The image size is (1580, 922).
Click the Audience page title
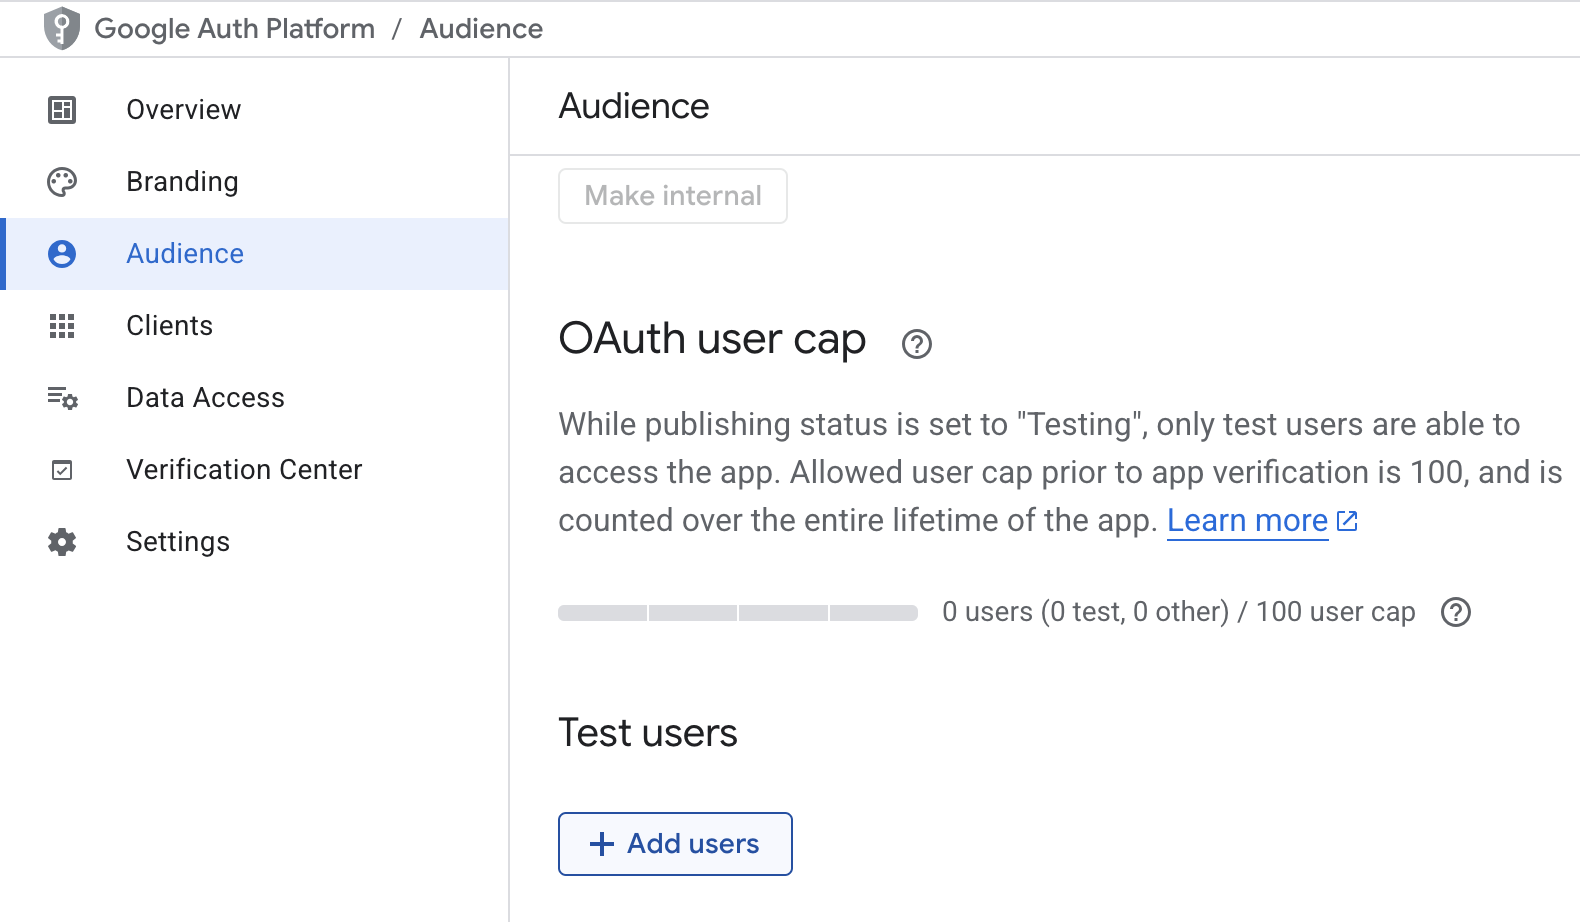(x=634, y=106)
